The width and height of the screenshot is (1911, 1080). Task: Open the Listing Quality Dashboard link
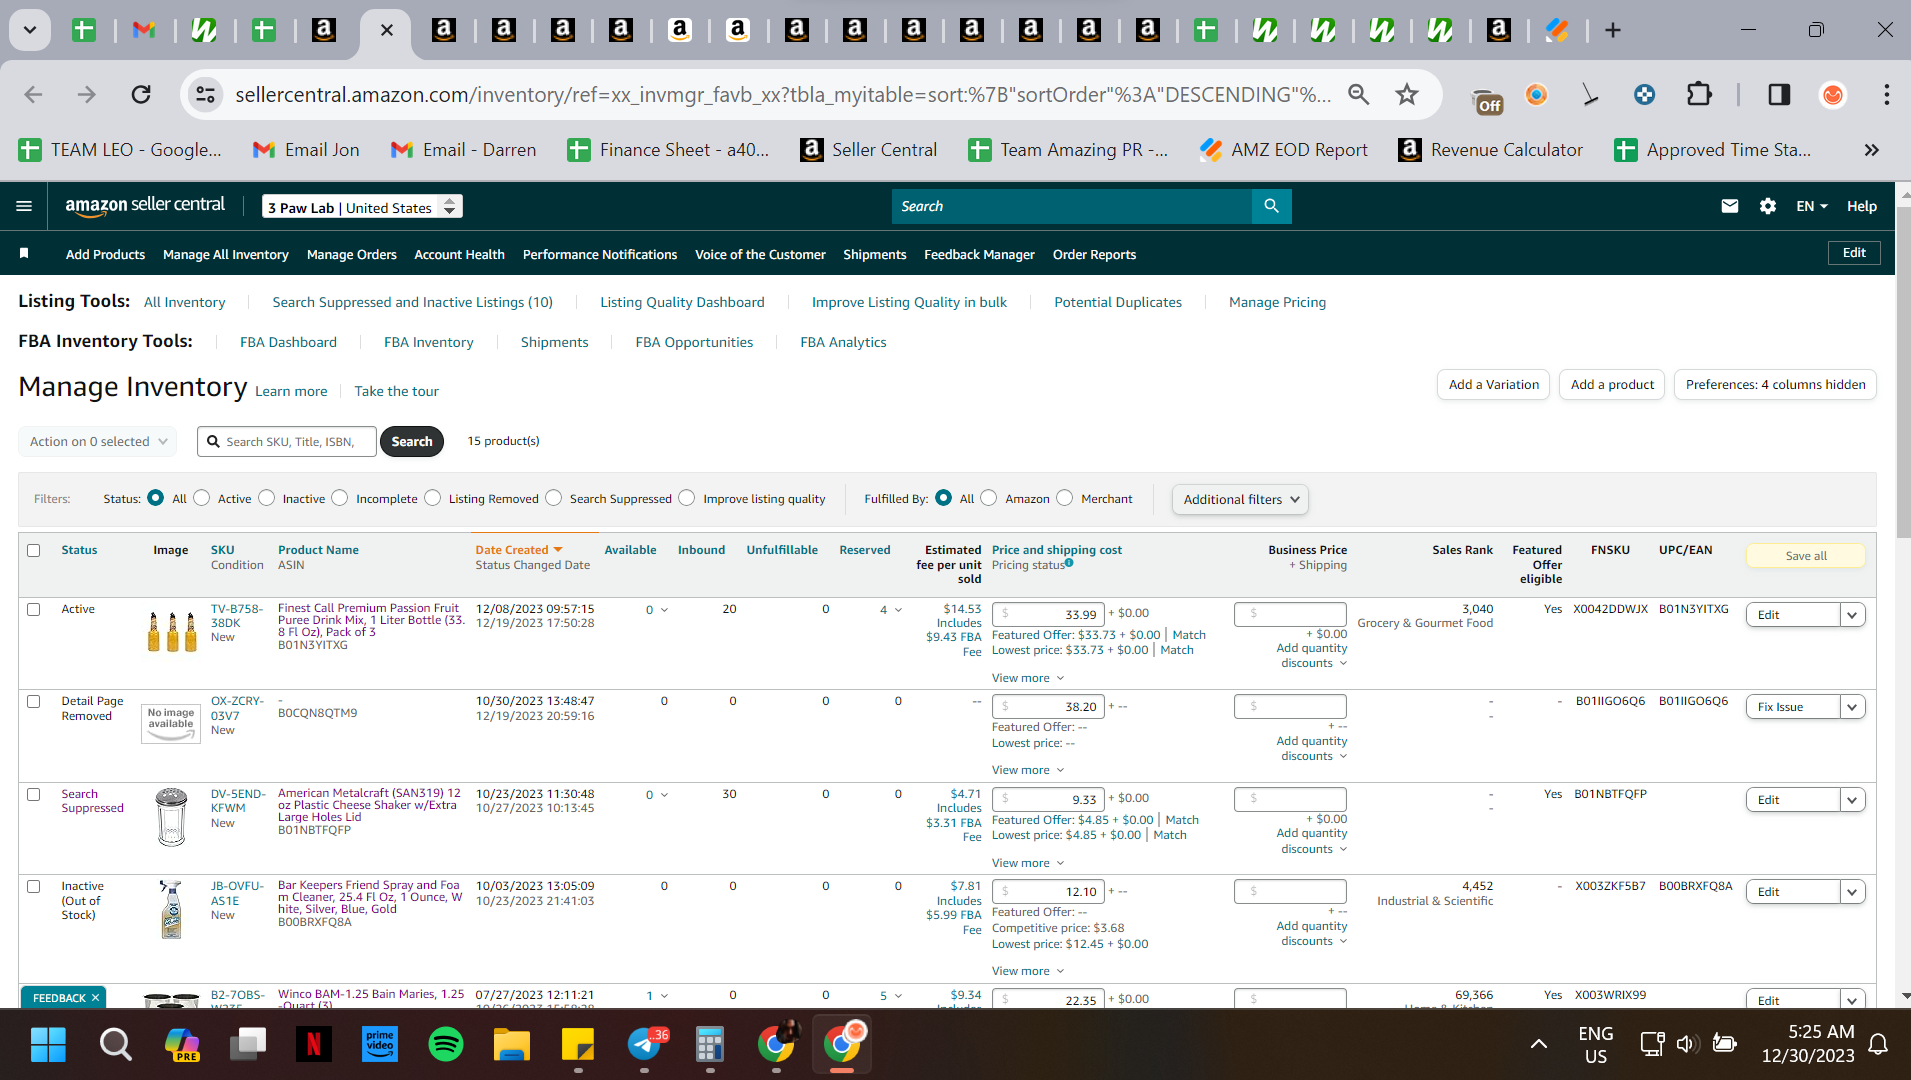click(x=682, y=302)
